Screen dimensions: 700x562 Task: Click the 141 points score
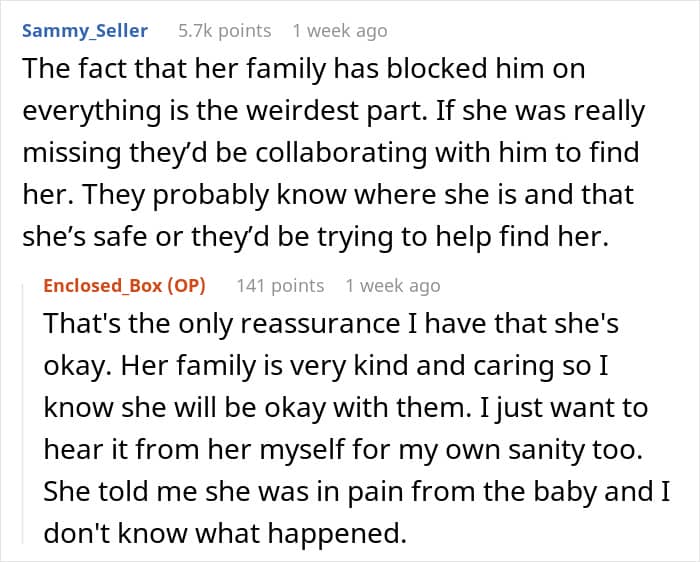[280, 286]
